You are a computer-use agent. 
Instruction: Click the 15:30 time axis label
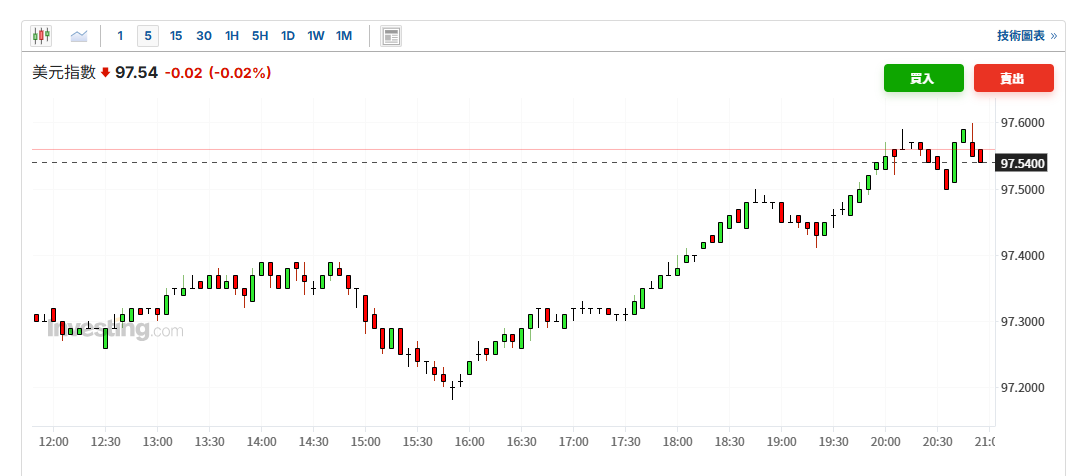point(417,442)
